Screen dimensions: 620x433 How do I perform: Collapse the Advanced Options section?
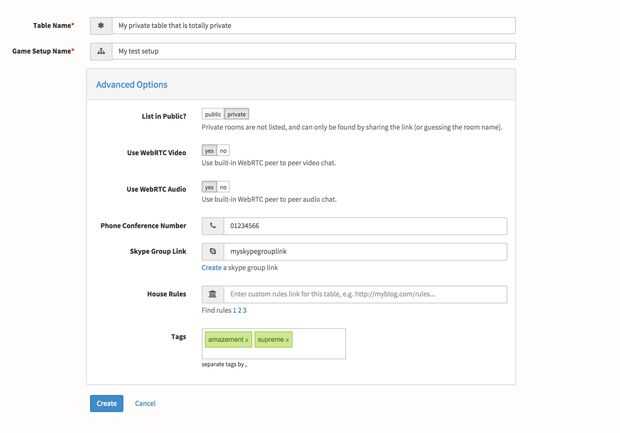coord(132,85)
